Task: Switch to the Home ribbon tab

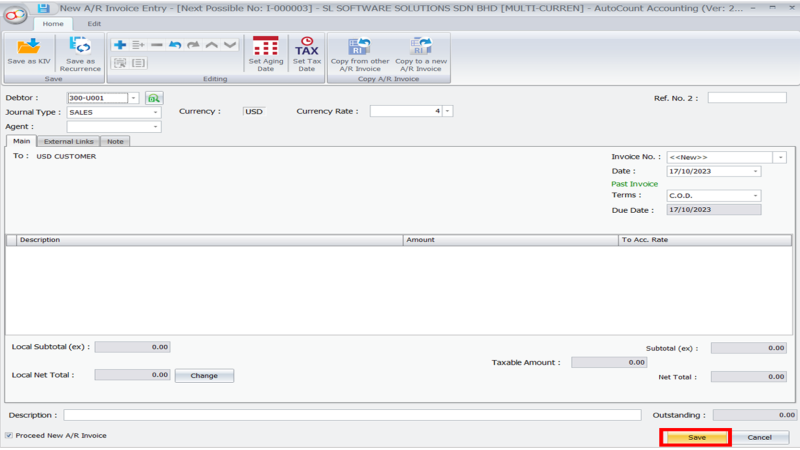Action: [53, 23]
